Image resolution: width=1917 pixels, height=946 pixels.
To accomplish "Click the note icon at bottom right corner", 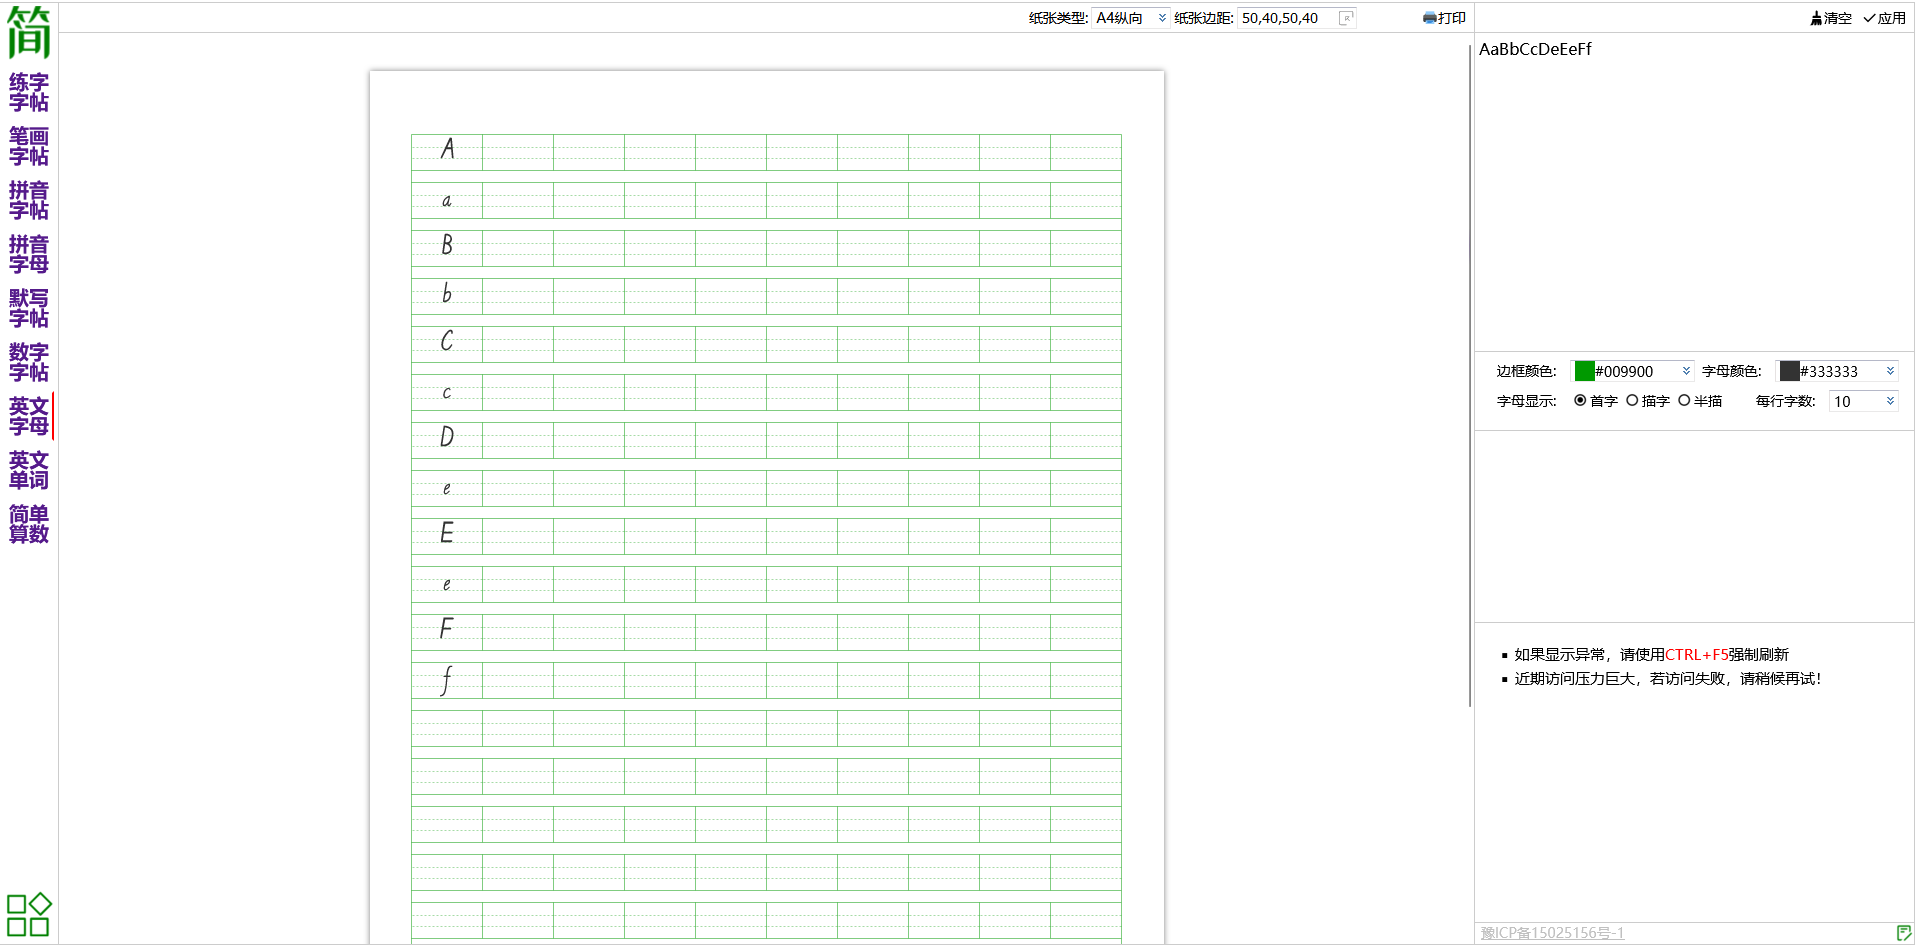I will (1903, 933).
